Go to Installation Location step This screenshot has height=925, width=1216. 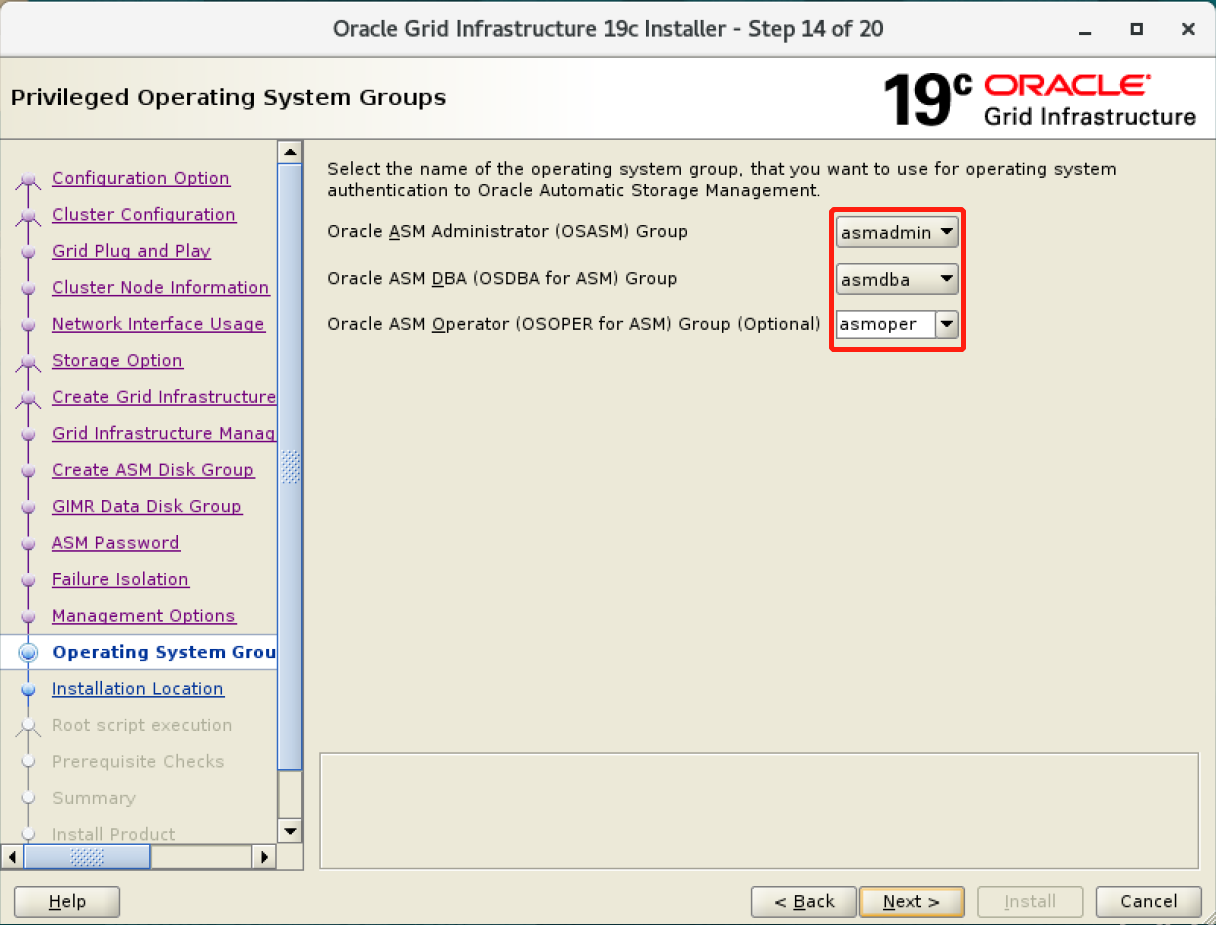coord(138,689)
